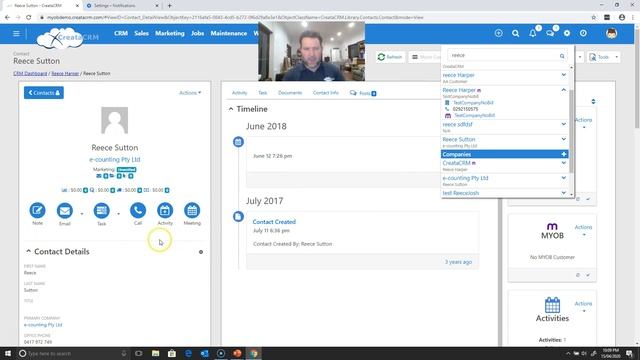640x360 pixels.
Task: Add a Note to the contact
Action: pos(37,211)
